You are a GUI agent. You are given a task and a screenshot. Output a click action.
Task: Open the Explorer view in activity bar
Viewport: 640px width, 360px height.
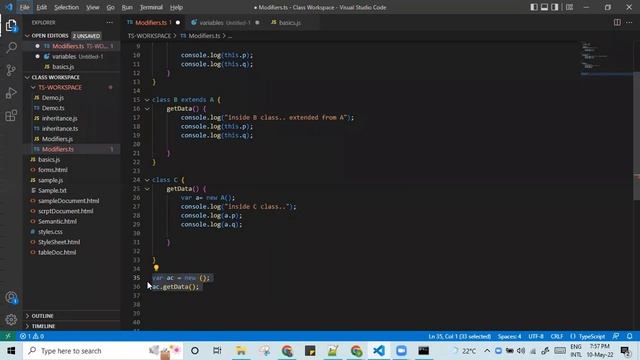[x=11, y=26]
